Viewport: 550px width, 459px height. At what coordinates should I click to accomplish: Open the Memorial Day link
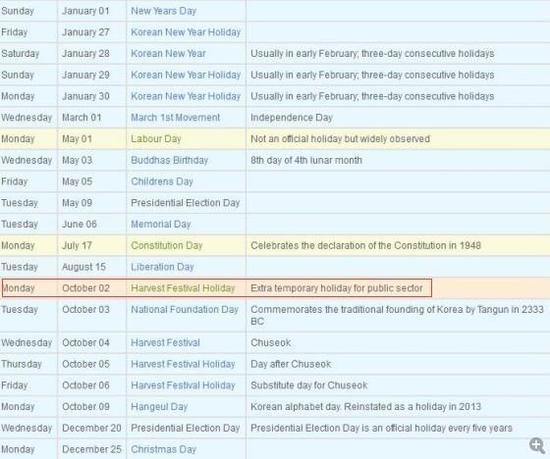(x=161, y=224)
